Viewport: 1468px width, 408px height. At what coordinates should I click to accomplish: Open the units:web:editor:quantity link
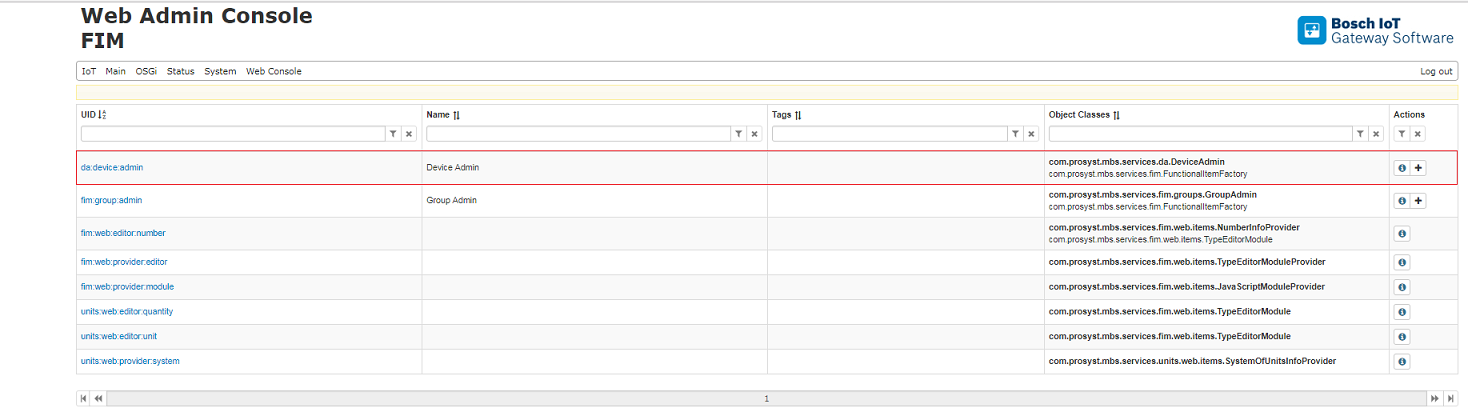point(127,311)
